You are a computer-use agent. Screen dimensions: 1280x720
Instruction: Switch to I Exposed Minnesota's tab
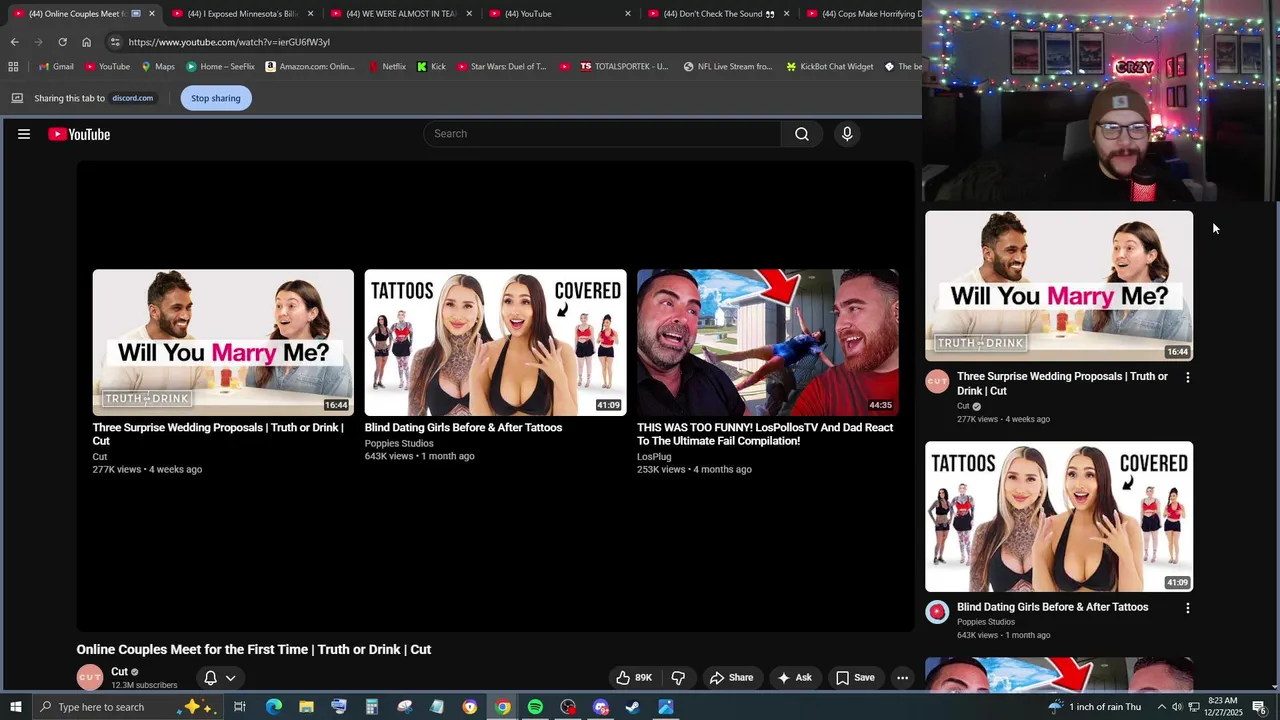[243, 14]
